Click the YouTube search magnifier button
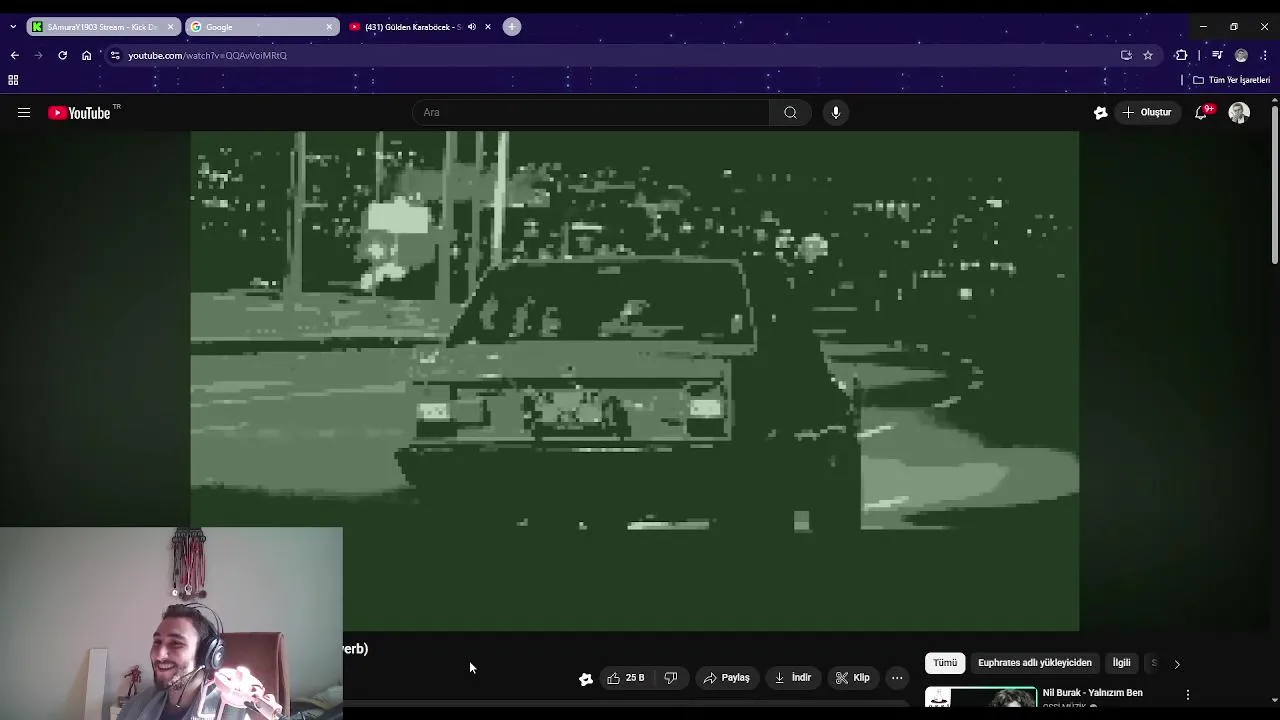Viewport: 1280px width, 720px height. click(790, 113)
